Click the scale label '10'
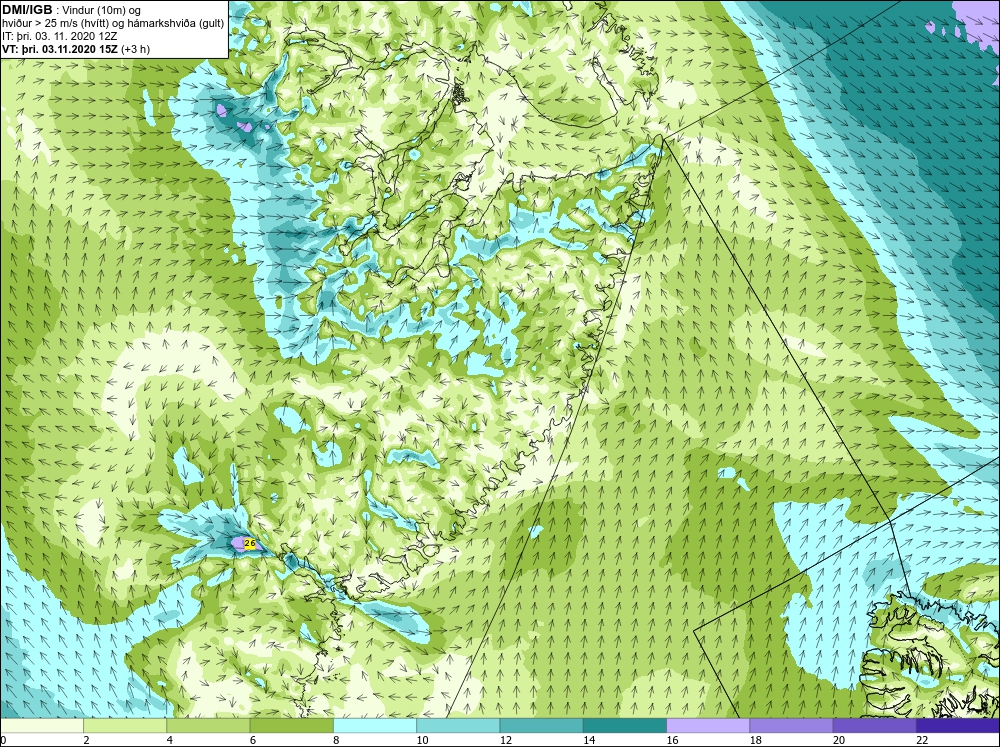Image resolution: width=1000 pixels, height=747 pixels. click(422, 740)
